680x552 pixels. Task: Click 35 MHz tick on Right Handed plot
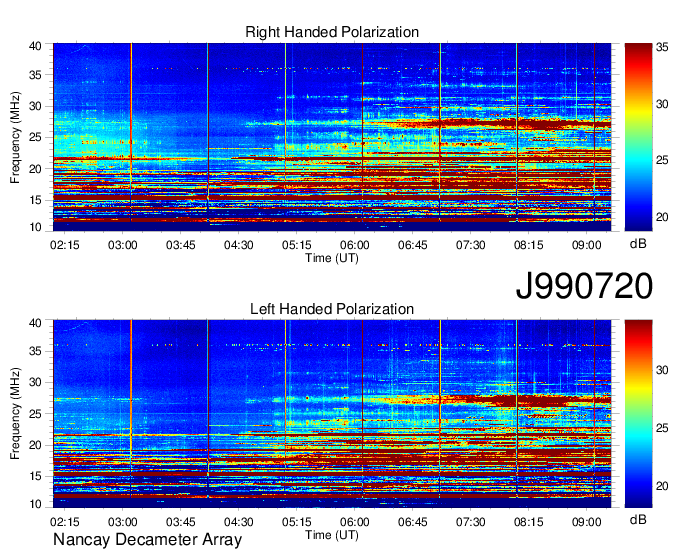point(35,75)
